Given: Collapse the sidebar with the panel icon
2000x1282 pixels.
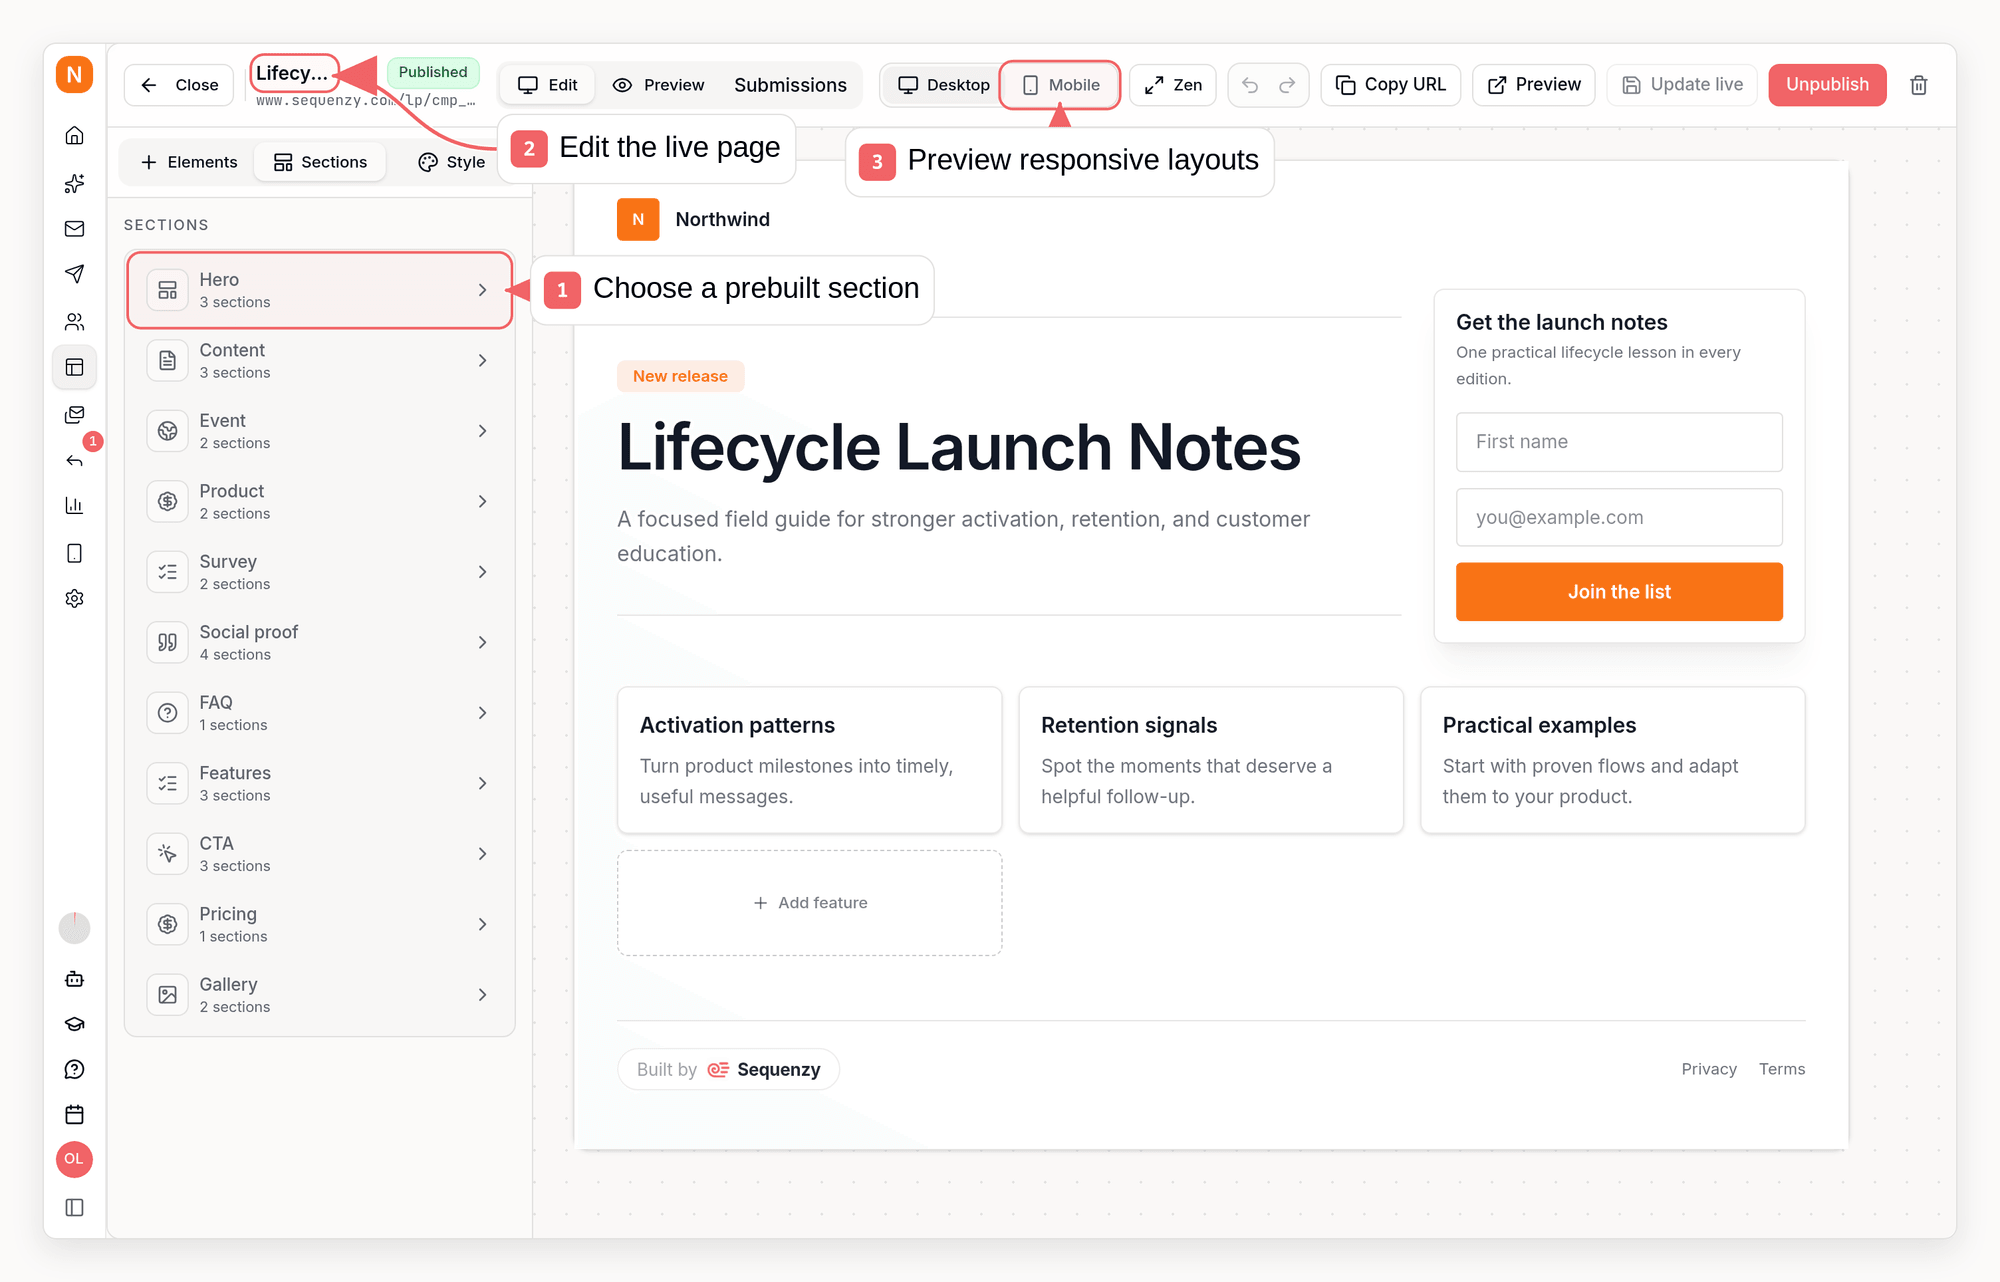Looking at the screenshot, I should pos(74,1207).
